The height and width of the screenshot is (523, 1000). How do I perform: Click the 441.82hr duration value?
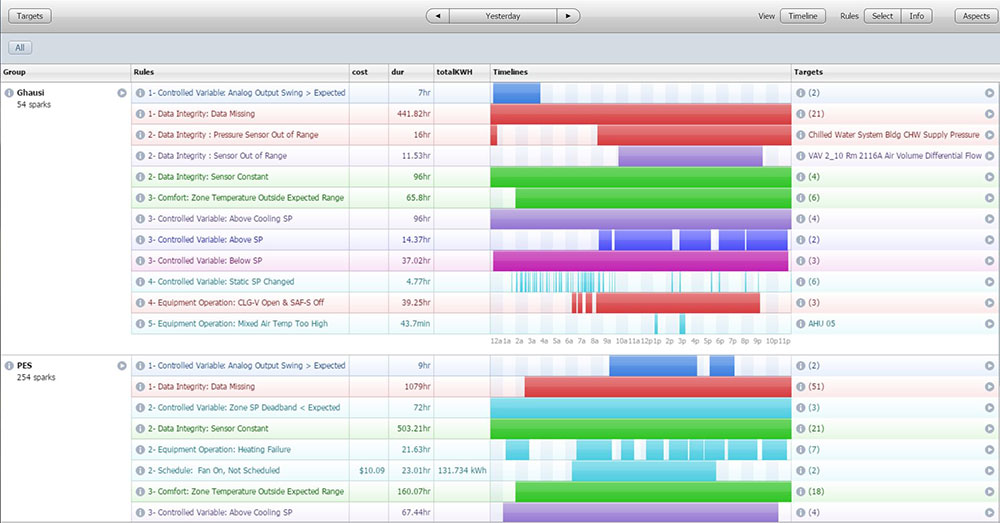pos(414,114)
